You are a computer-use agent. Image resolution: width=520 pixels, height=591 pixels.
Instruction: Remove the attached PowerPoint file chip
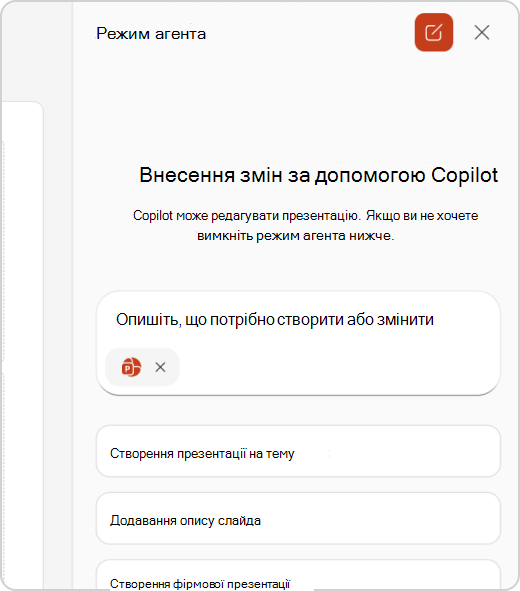click(161, 367)
